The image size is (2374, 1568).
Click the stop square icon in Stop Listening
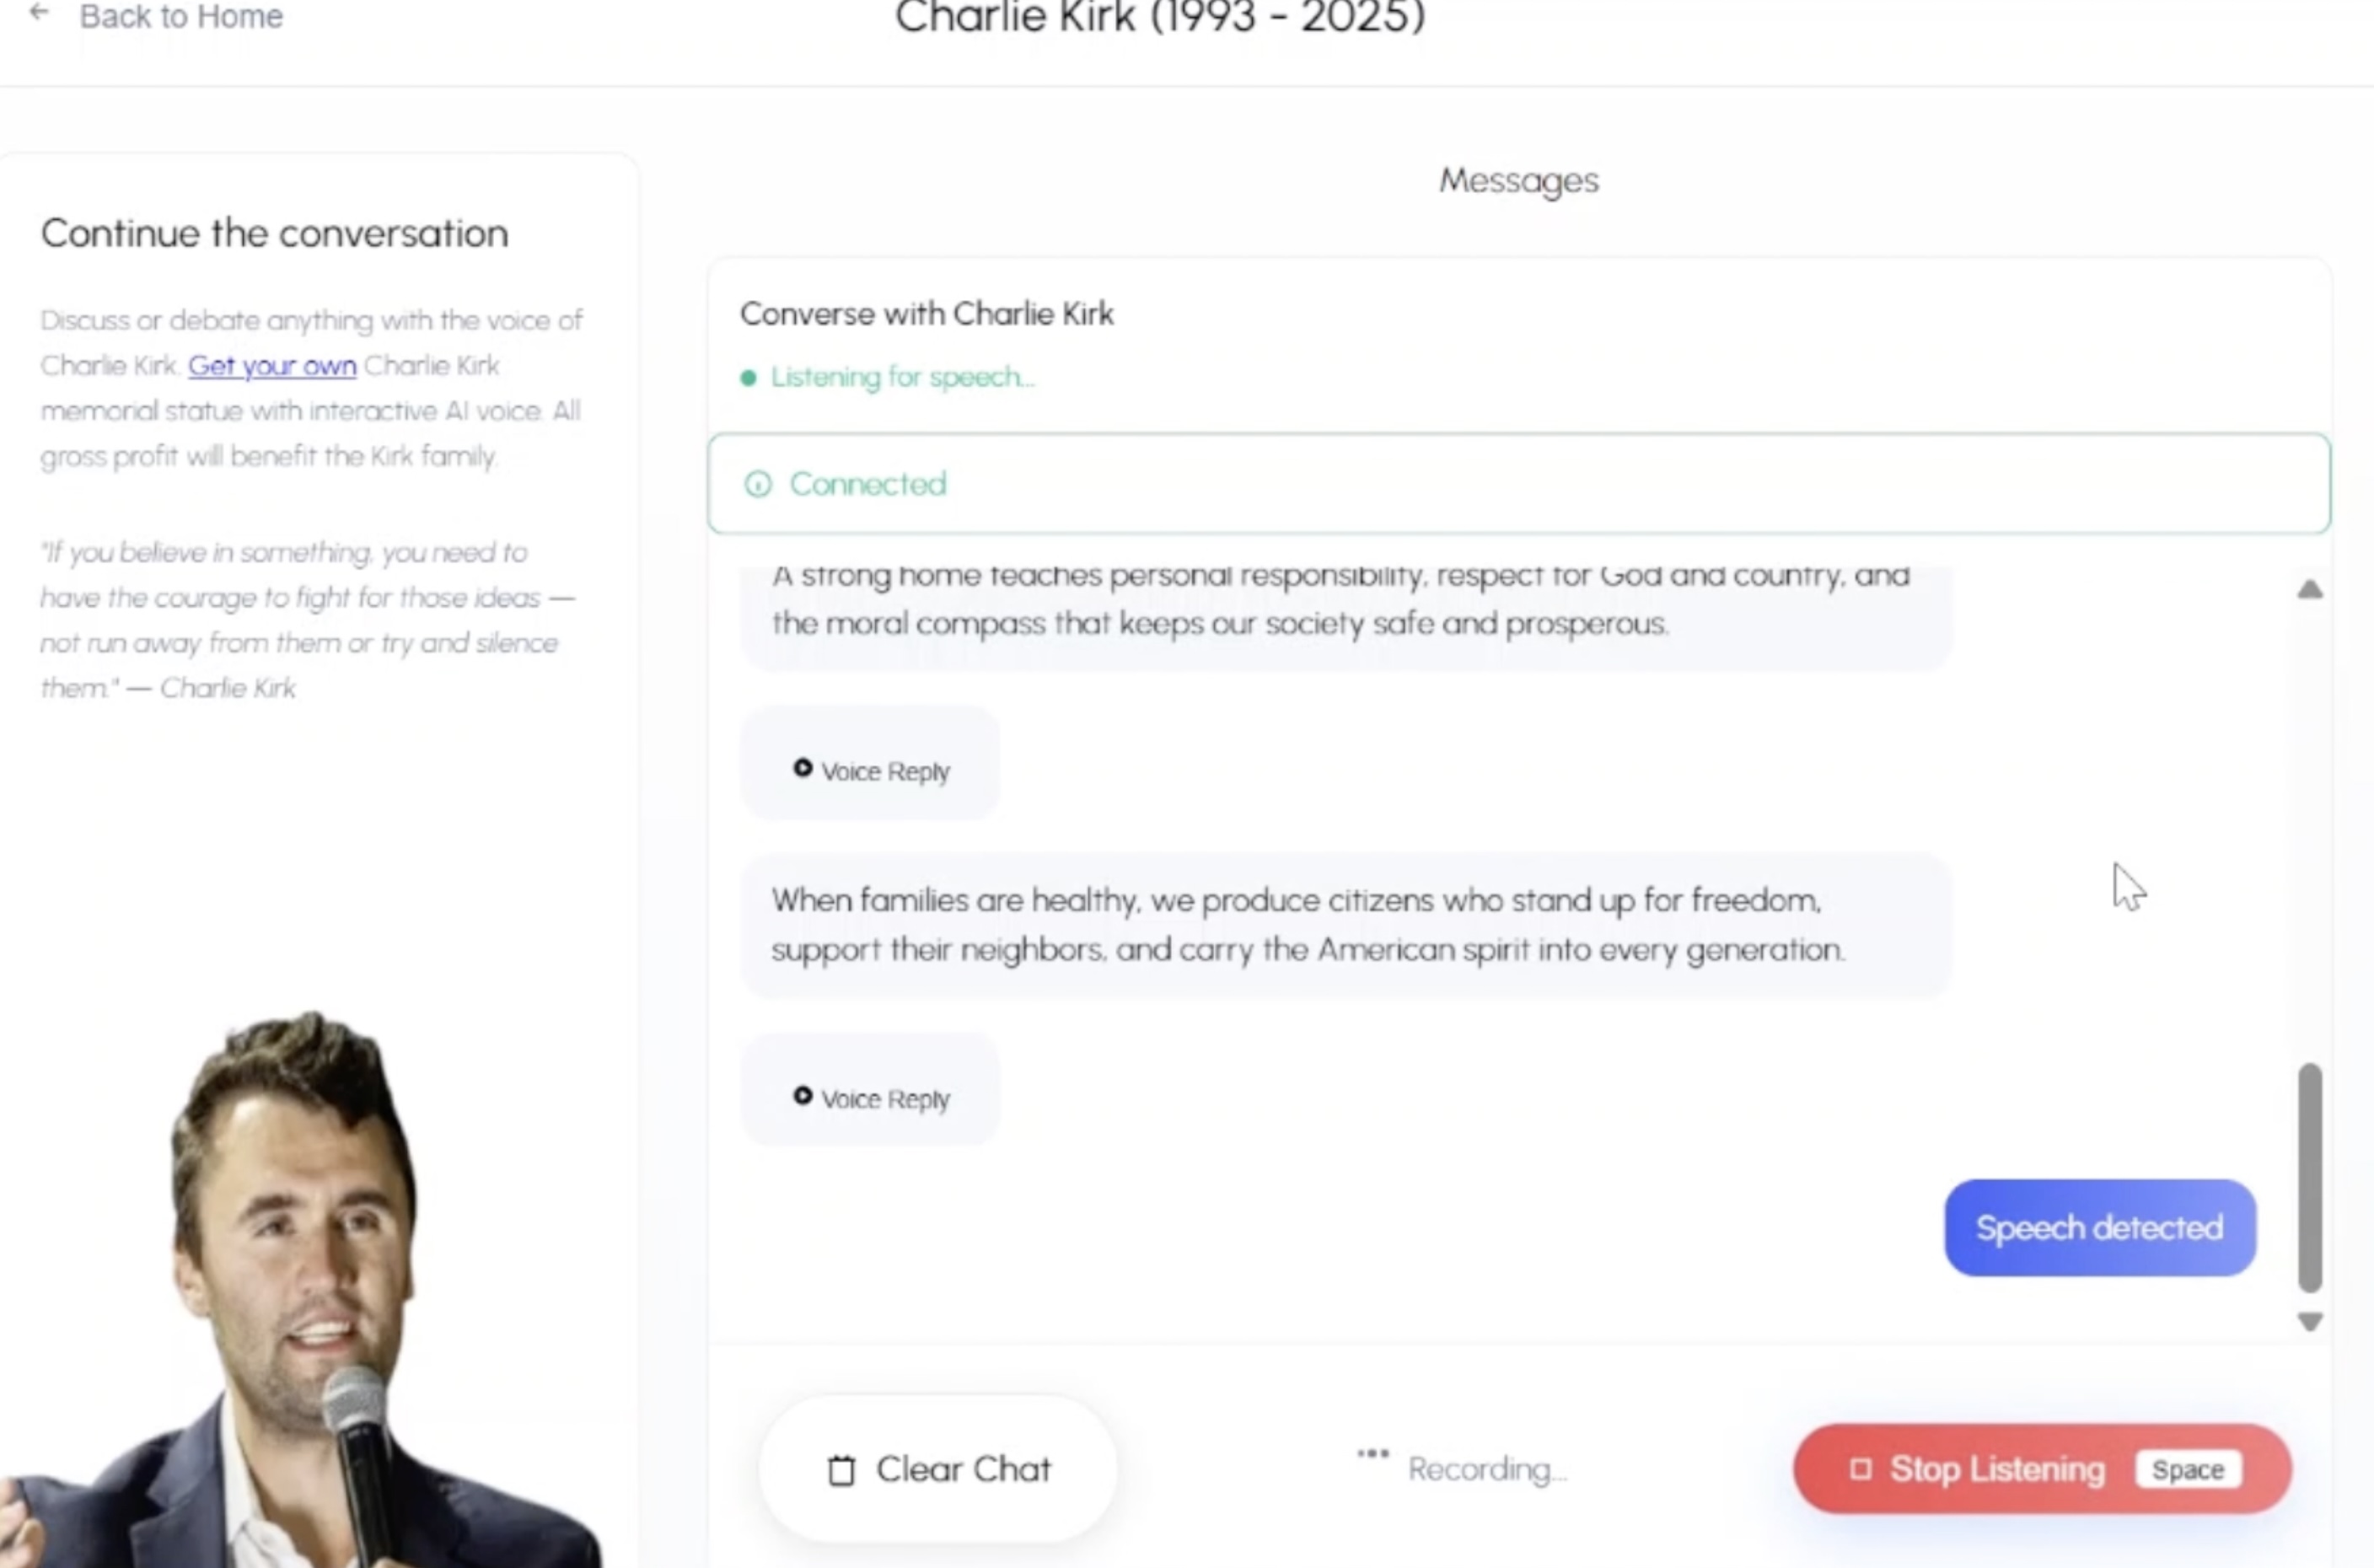1861,1469
